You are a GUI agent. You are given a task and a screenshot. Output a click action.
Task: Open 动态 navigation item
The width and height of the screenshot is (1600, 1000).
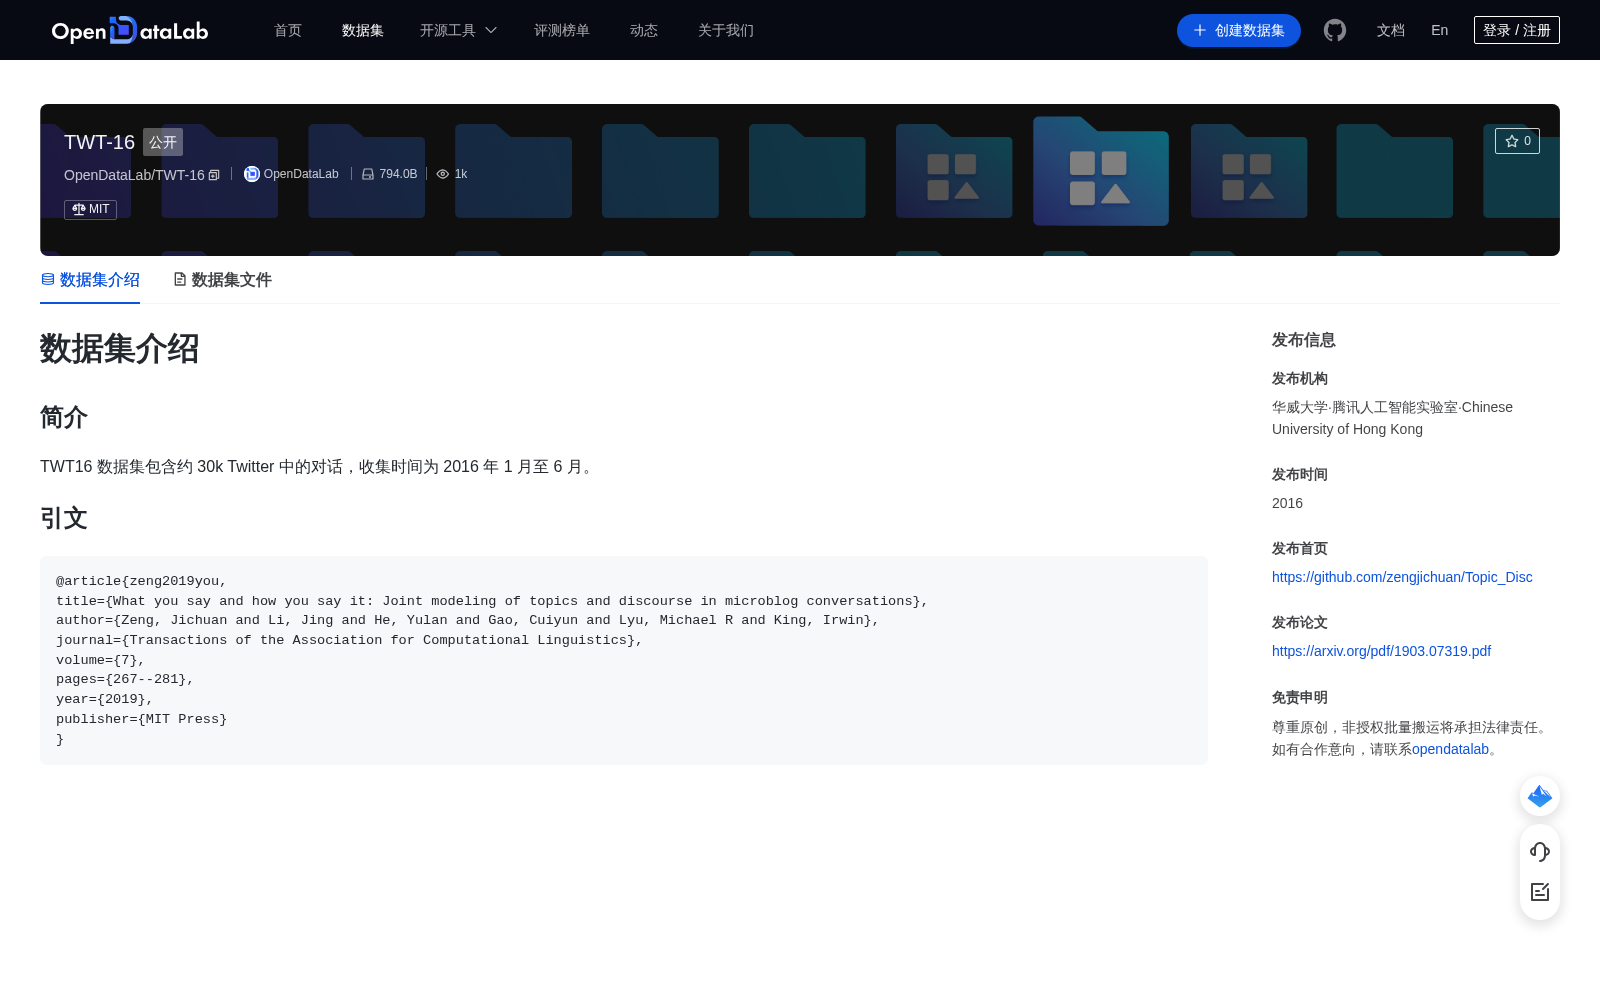[x=644, y=30]
